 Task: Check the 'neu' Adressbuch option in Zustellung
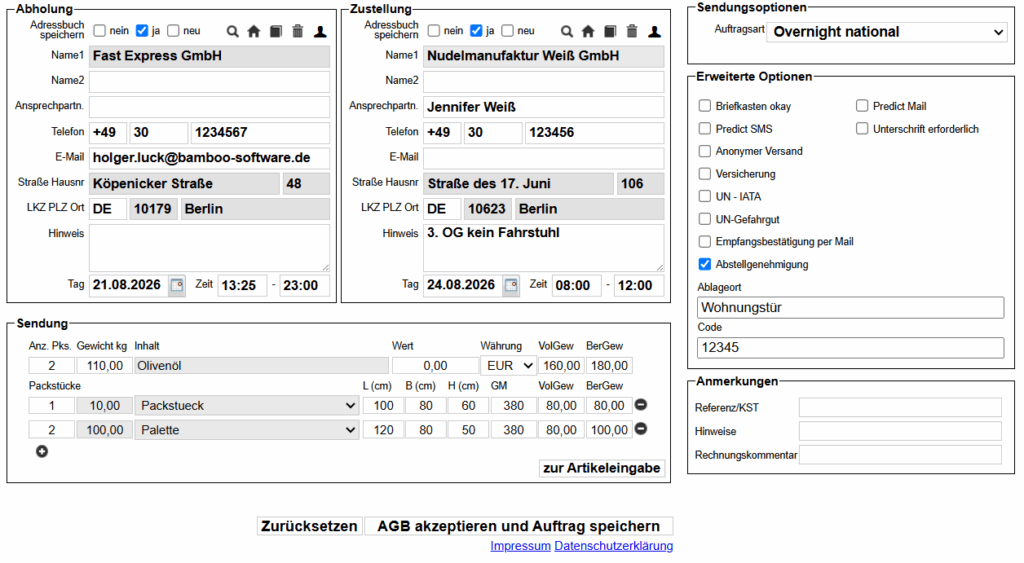pyautogui.click(x=507, y=31)
